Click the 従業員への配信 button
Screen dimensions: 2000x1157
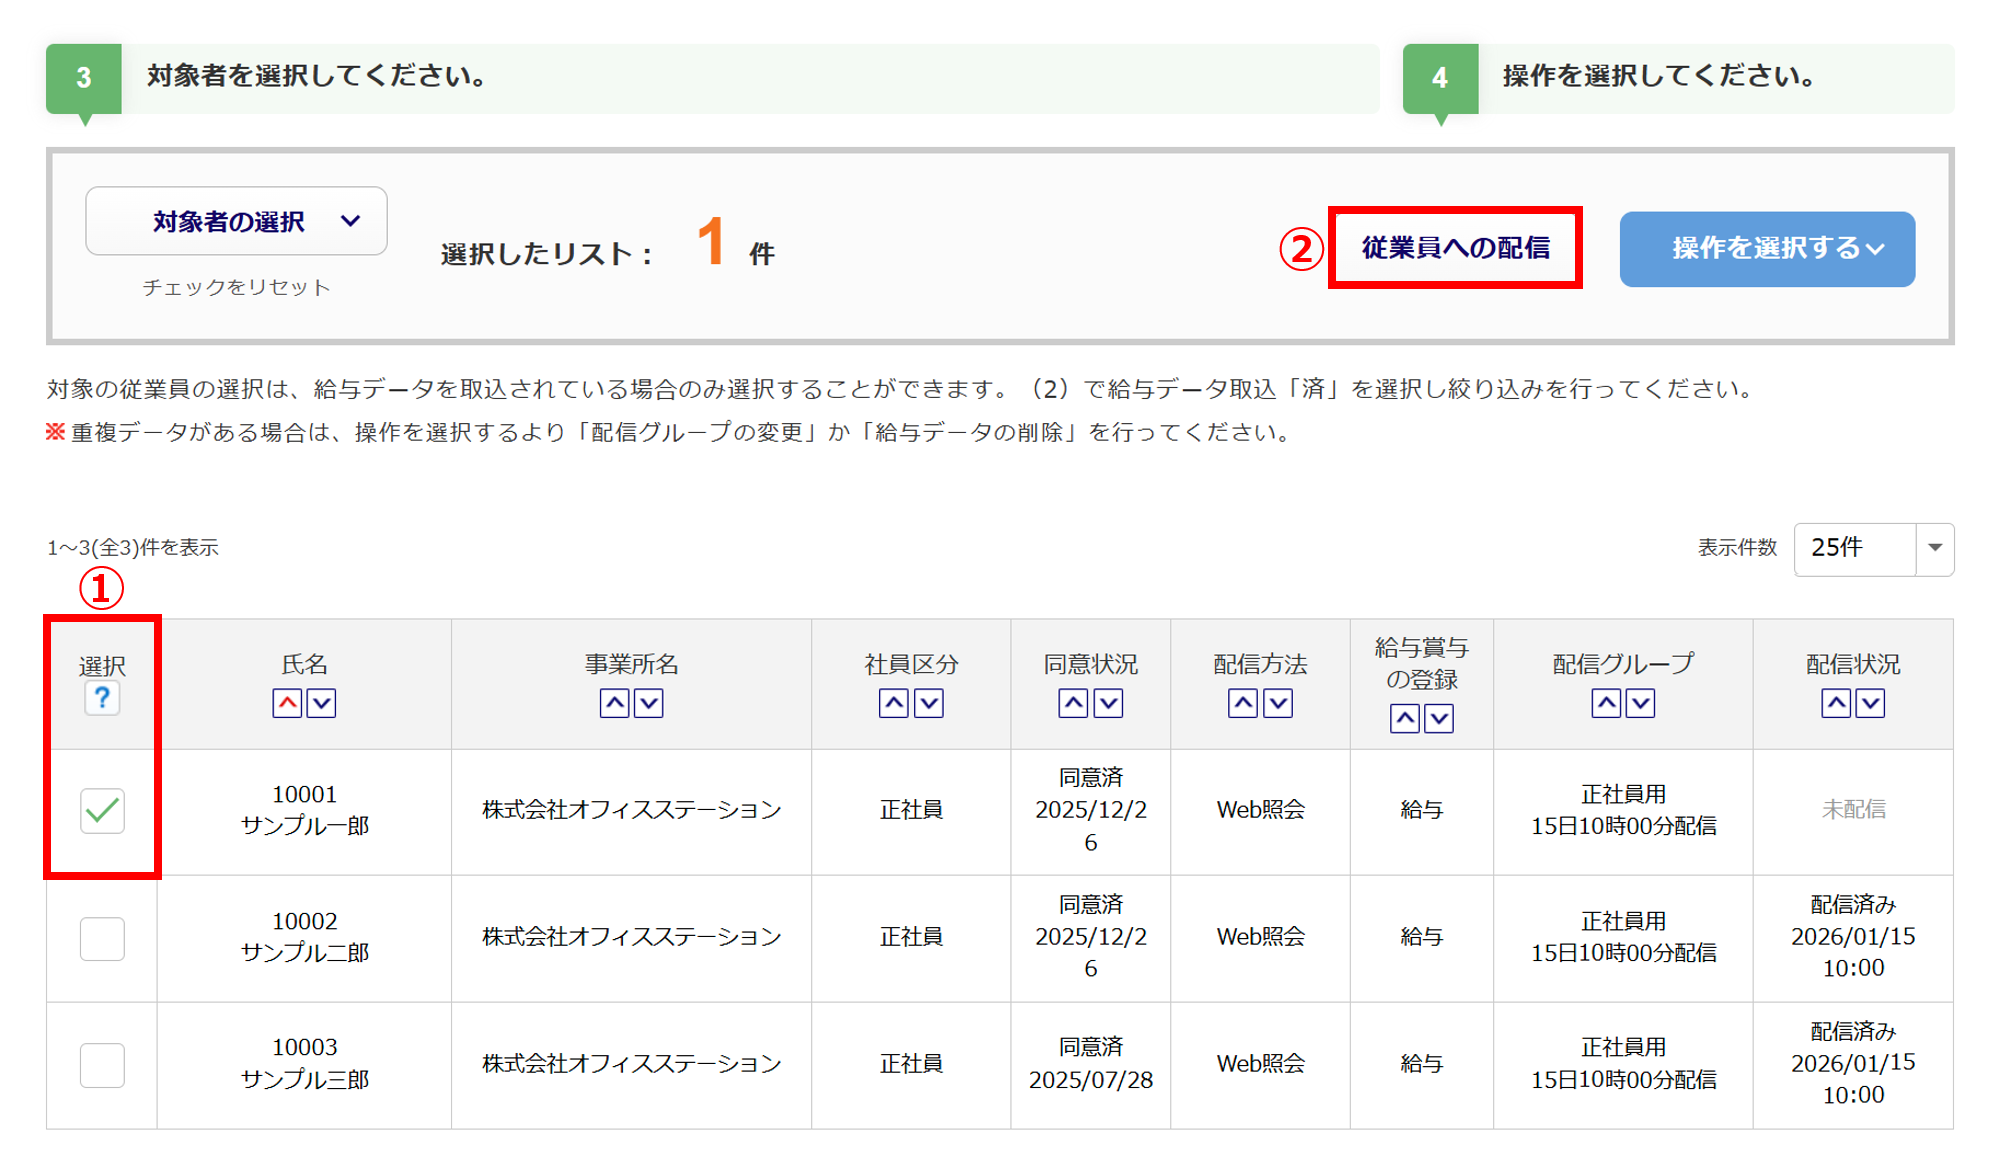click(1455, 248)
